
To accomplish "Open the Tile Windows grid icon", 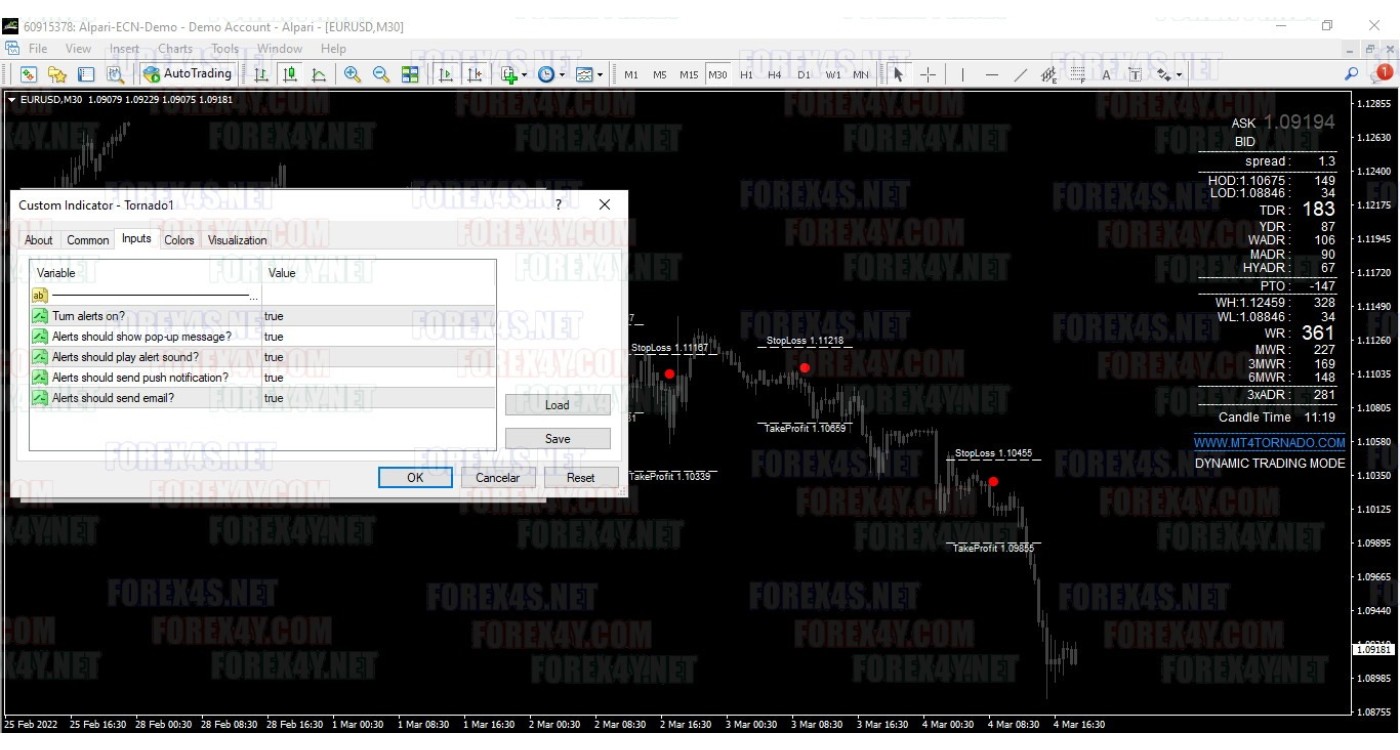I will click(410, 74).
